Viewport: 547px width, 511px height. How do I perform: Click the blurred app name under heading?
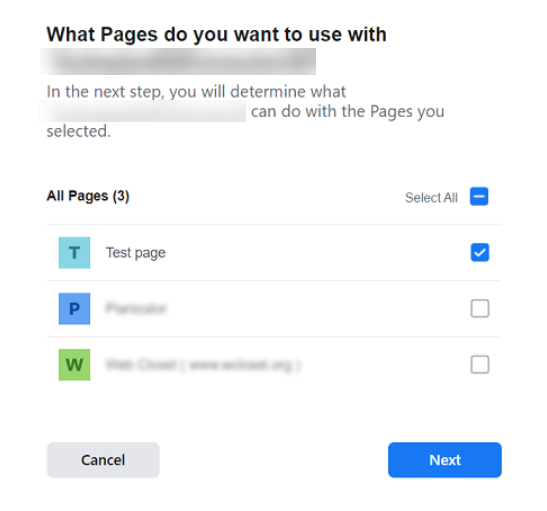coord(178,61)
